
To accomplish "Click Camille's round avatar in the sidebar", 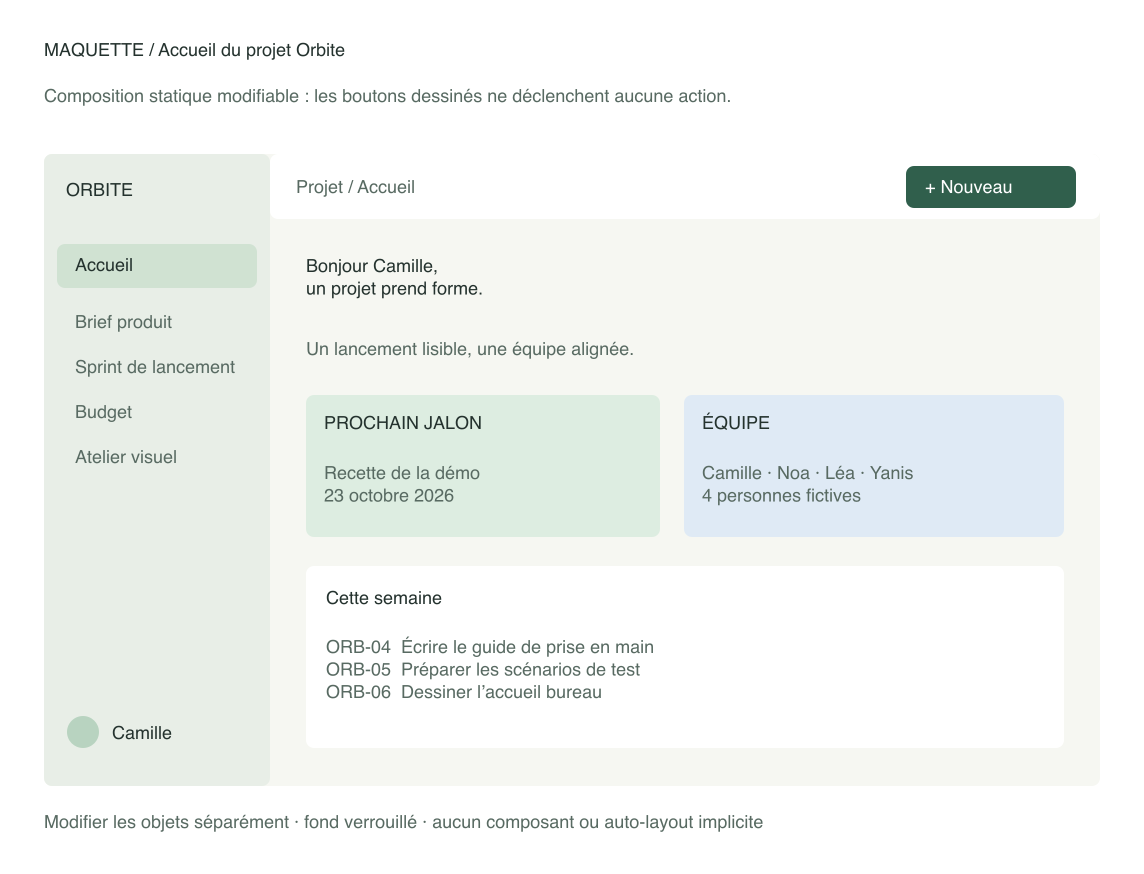I will tap(82, 732).
